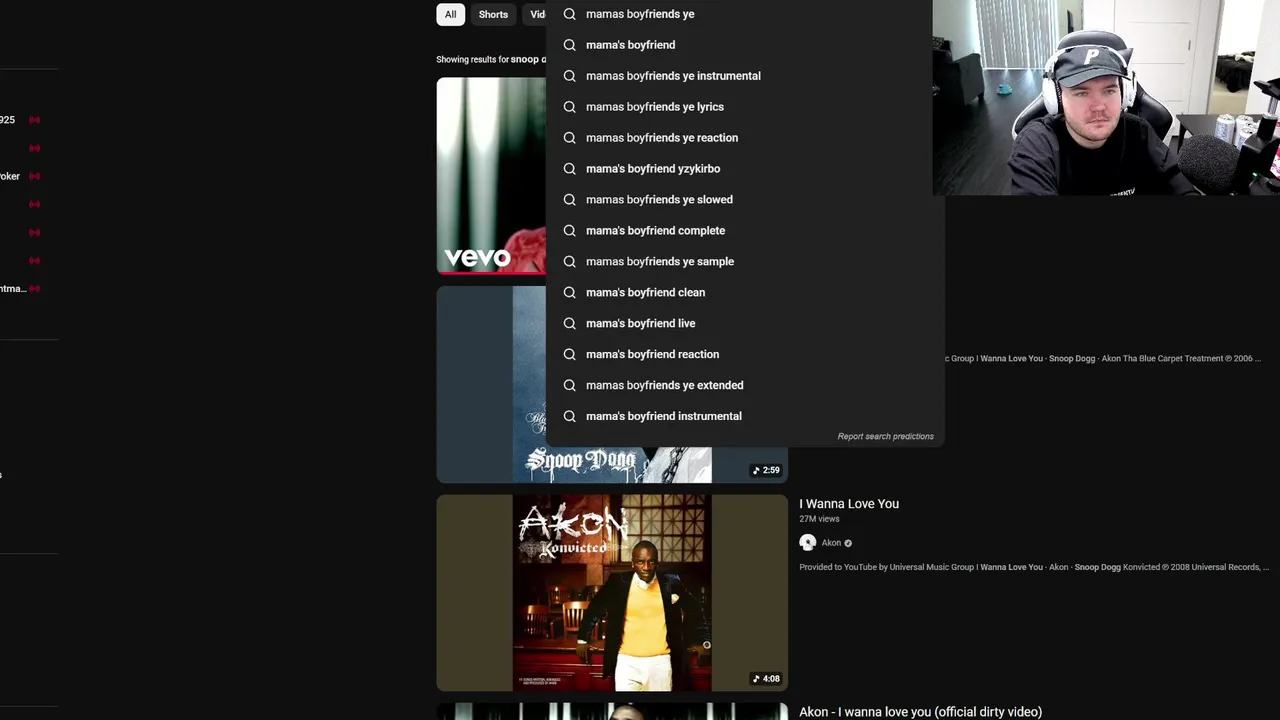Click the live indicator next to "925"
Image resolution: width=1280 pixels, height=720 pixels.
pos(34,120)
